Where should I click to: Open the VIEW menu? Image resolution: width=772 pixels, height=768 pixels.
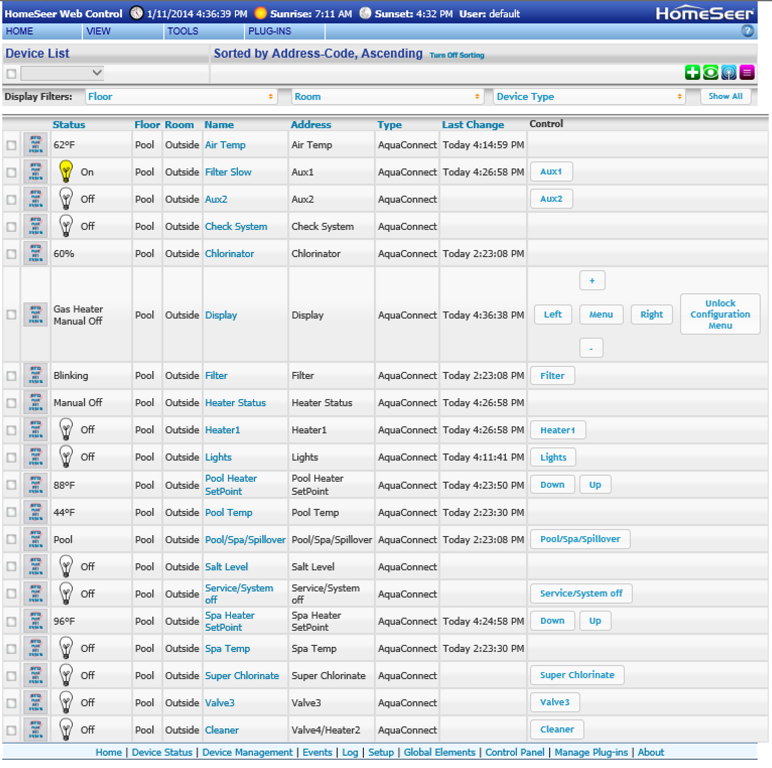(123, 31)
